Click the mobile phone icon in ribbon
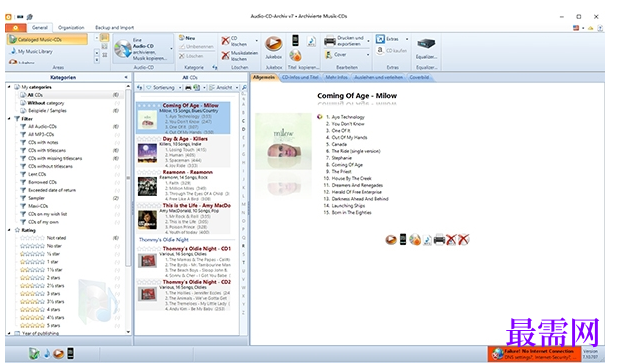 pyautogui.click(x=295, y=41)
